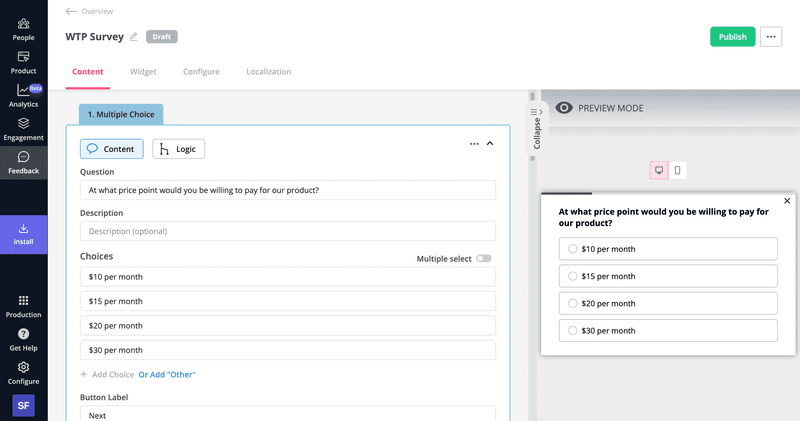The width and height of the screenshot is (800, 421).
Task: Collapse the Multiple Choice question card
Action: 490,144
